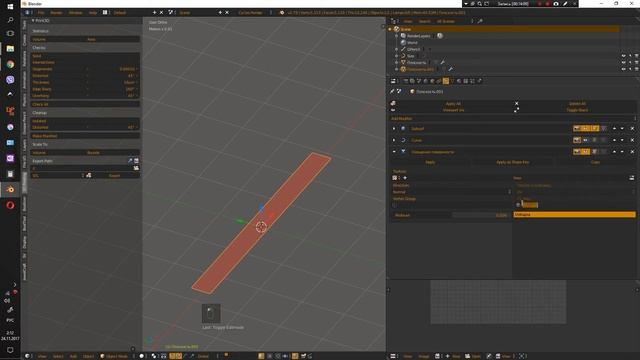Image resolution: width=640 pixels, height=360 pixels.
Task: Click the Google Chrome taskbar icon
Action: (10, 64)
